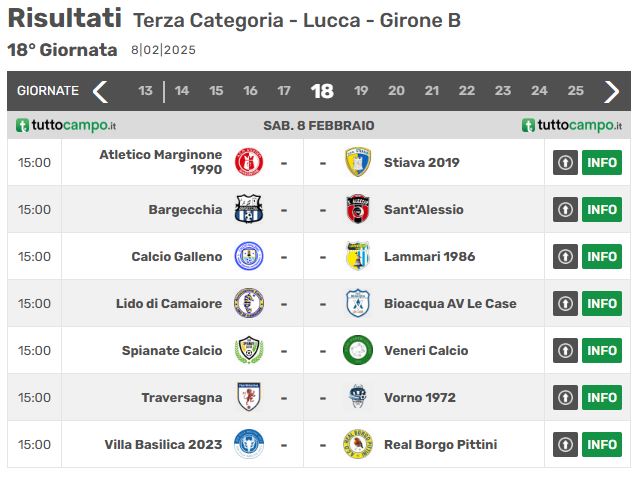This screenshot has width=639, height=478.
Task: Jump to giornata 25
Action: pos(575,90)
